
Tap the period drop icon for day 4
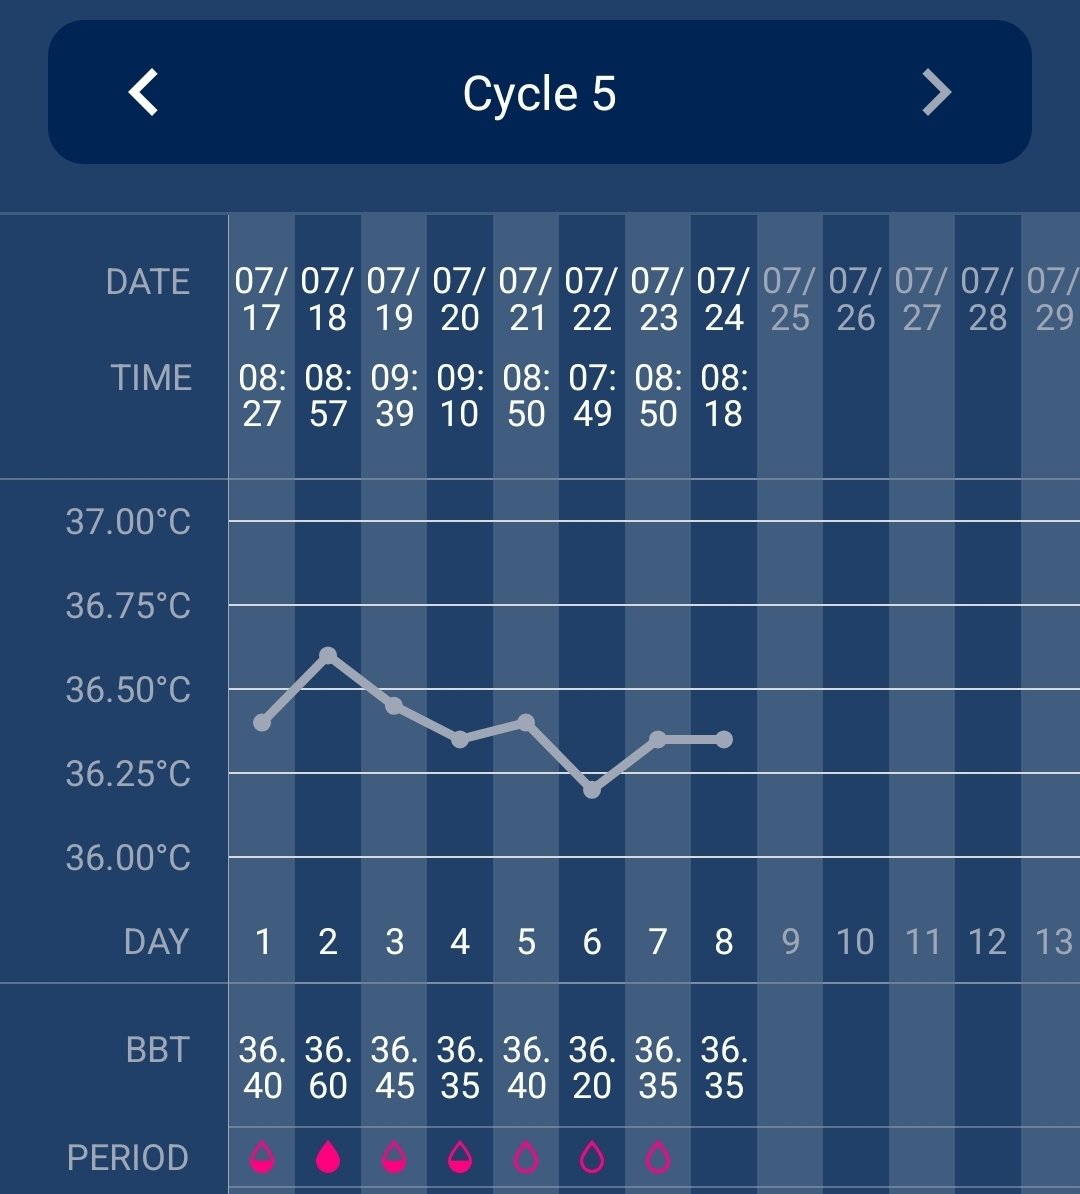pos(460,1158)
